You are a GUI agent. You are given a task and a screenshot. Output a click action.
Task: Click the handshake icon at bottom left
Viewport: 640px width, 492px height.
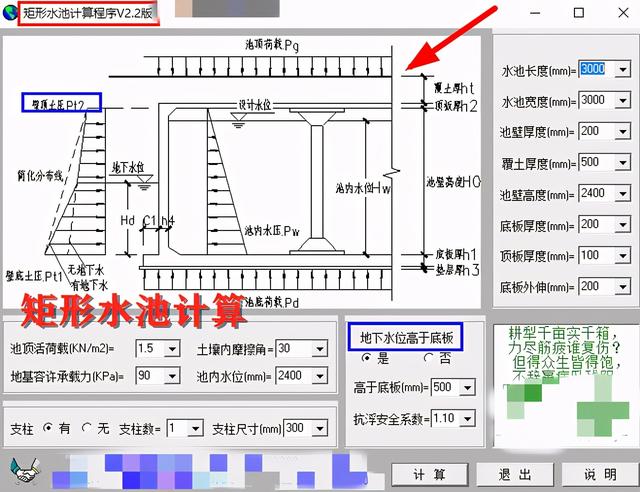[24, 470]
